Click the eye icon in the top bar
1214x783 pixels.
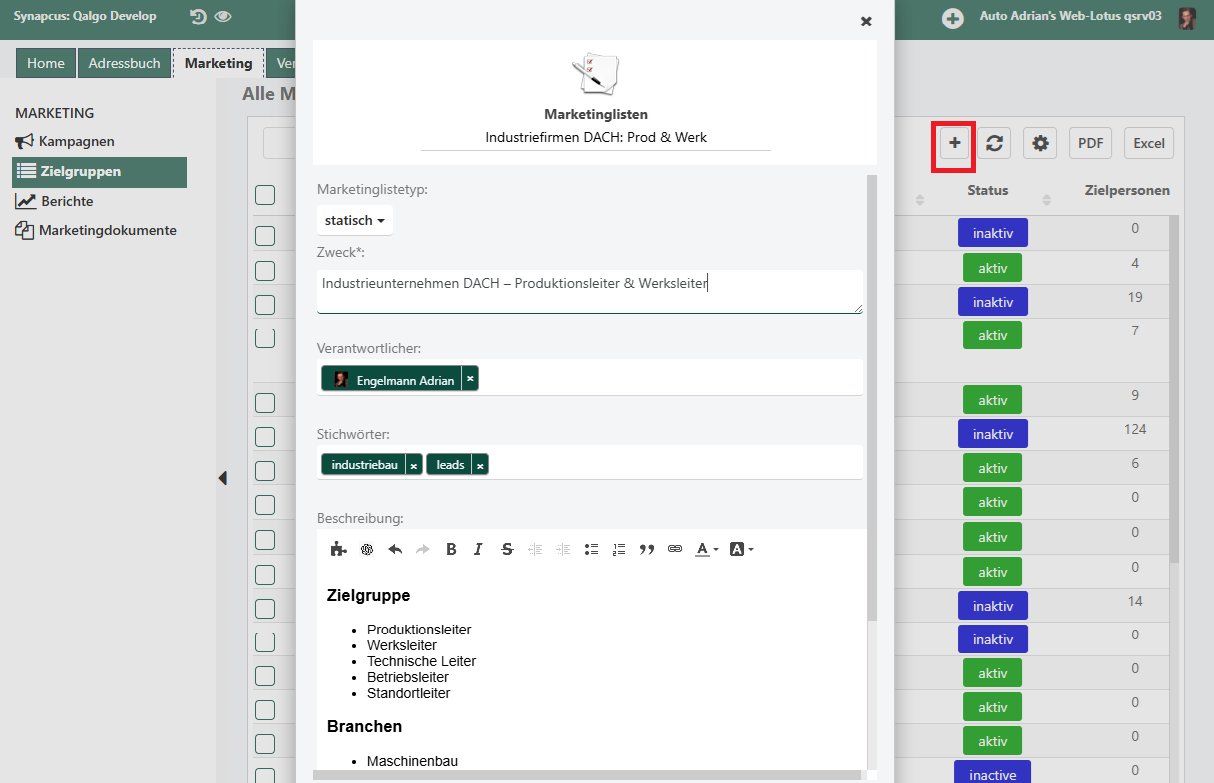222,17
